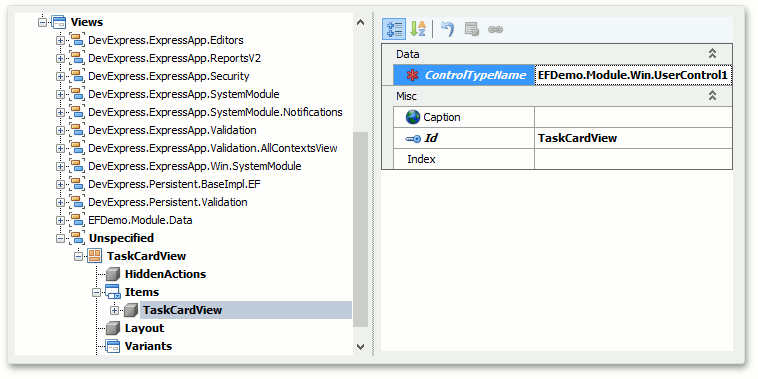Click the tree scrollbar down arrow

360,346
